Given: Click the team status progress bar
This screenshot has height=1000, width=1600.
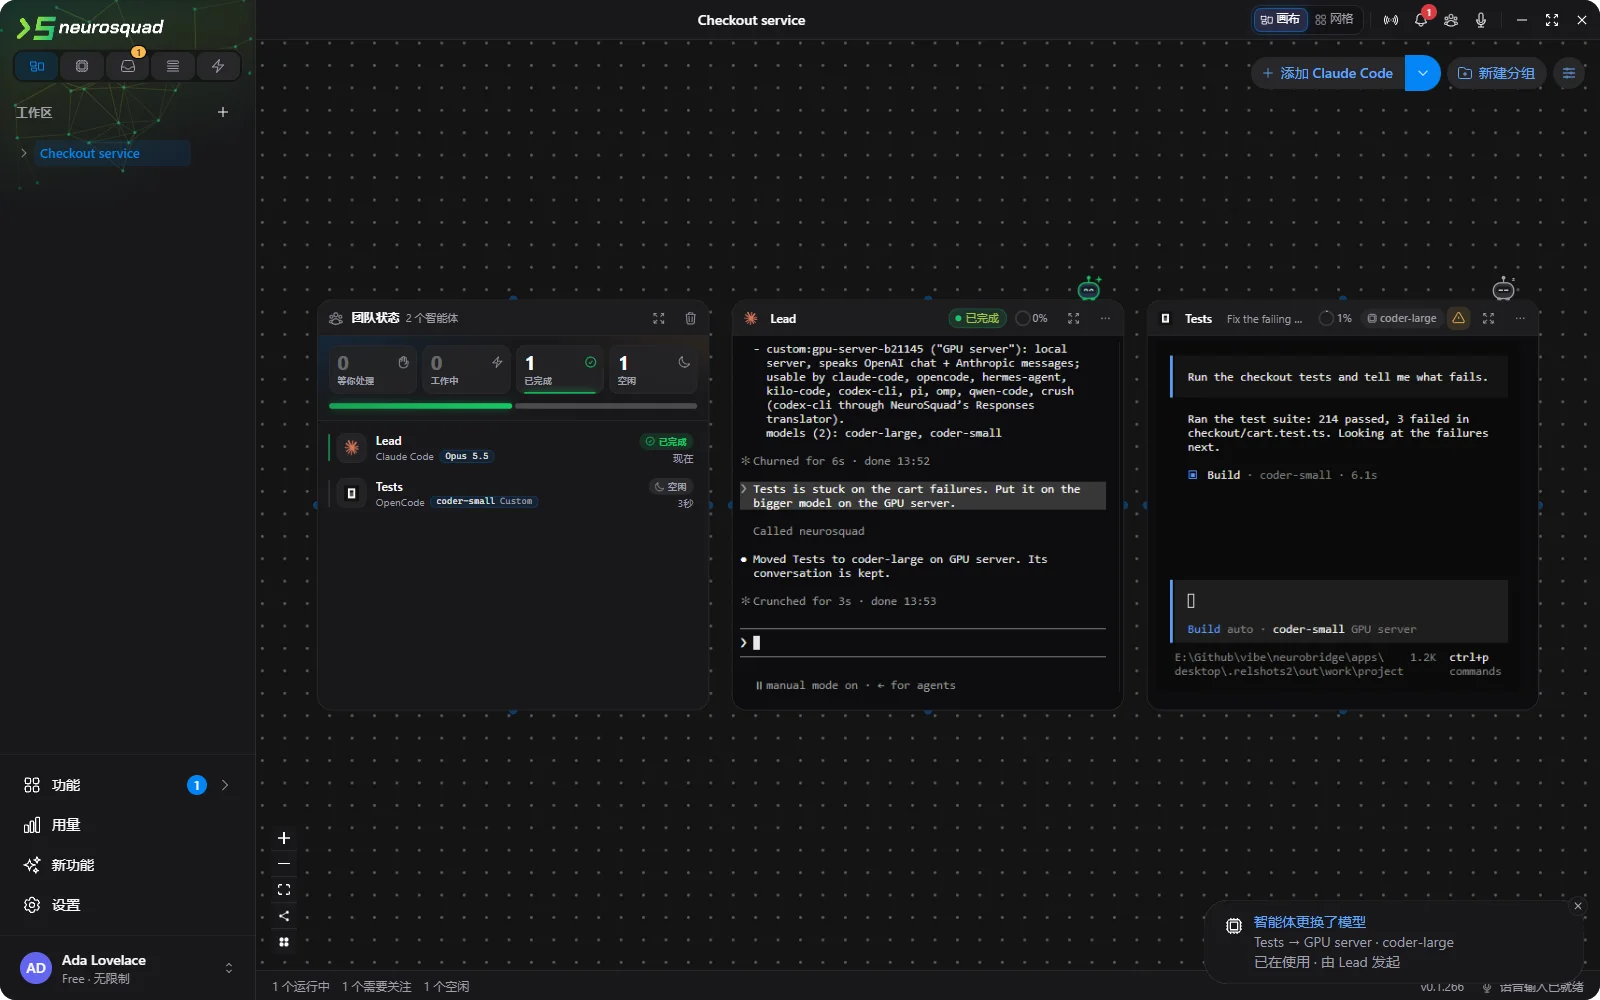Looking at the screenshot, I should click(513, 406).
